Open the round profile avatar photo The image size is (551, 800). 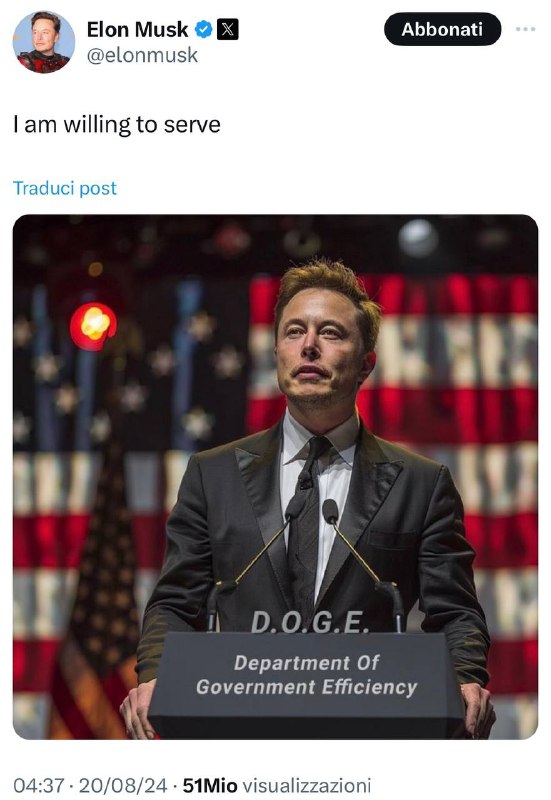43,42
